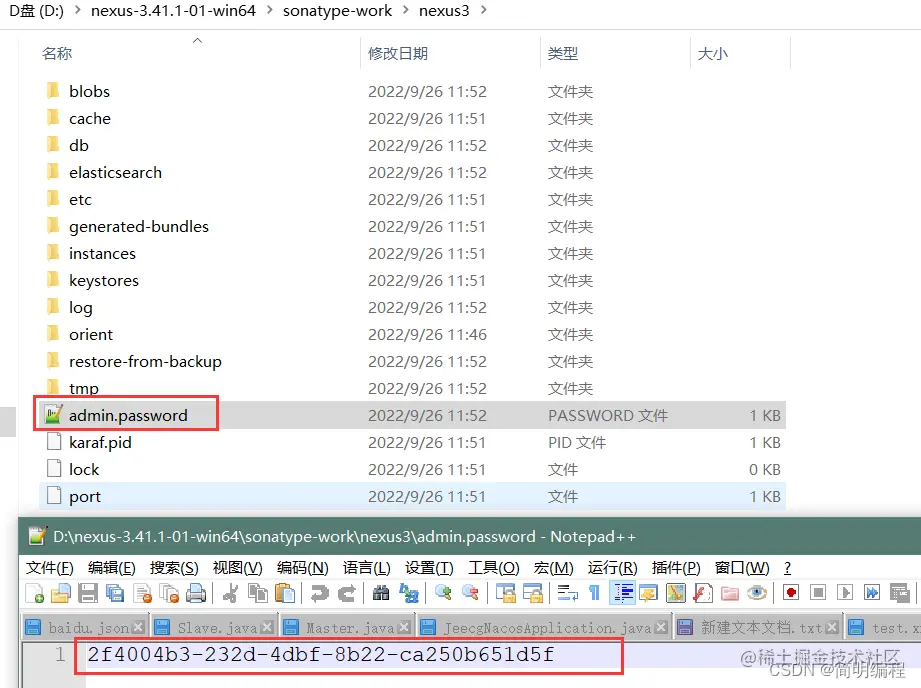
Task: Toggle word wrap toolbar icon
Action: point(567,593)
